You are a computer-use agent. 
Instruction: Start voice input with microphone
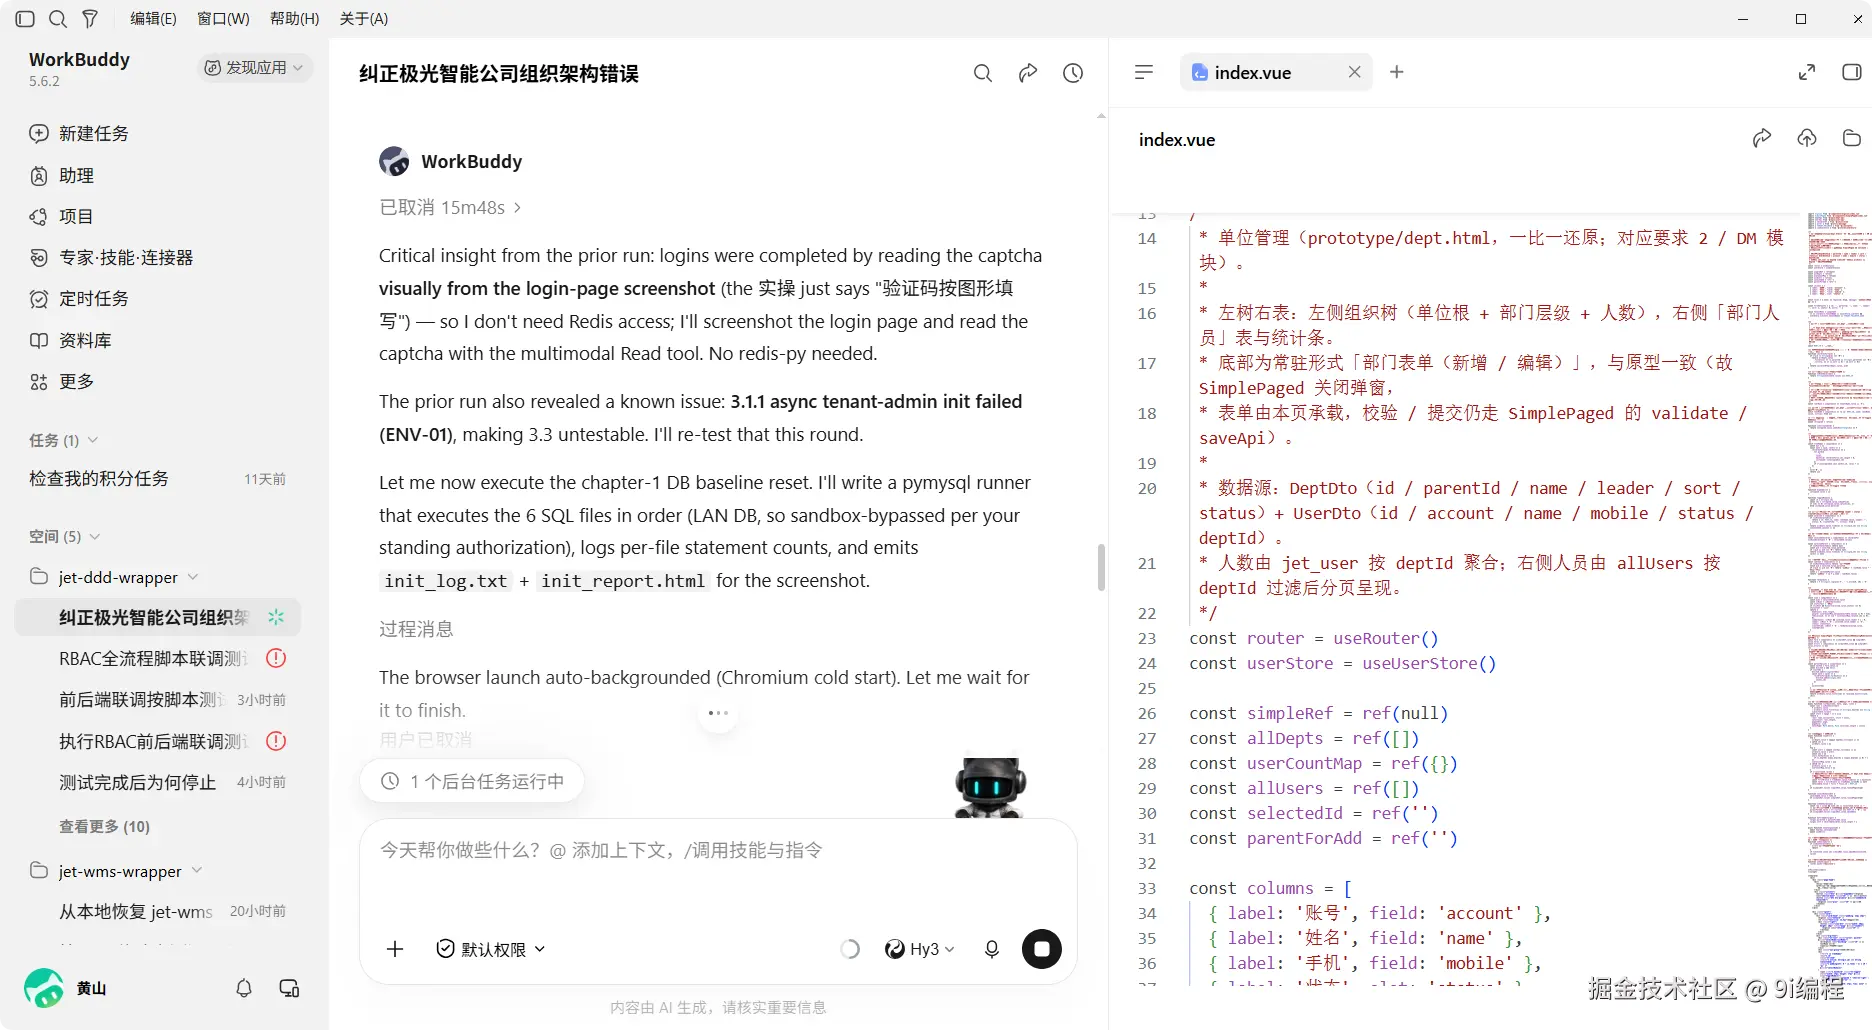pos(991,949)
